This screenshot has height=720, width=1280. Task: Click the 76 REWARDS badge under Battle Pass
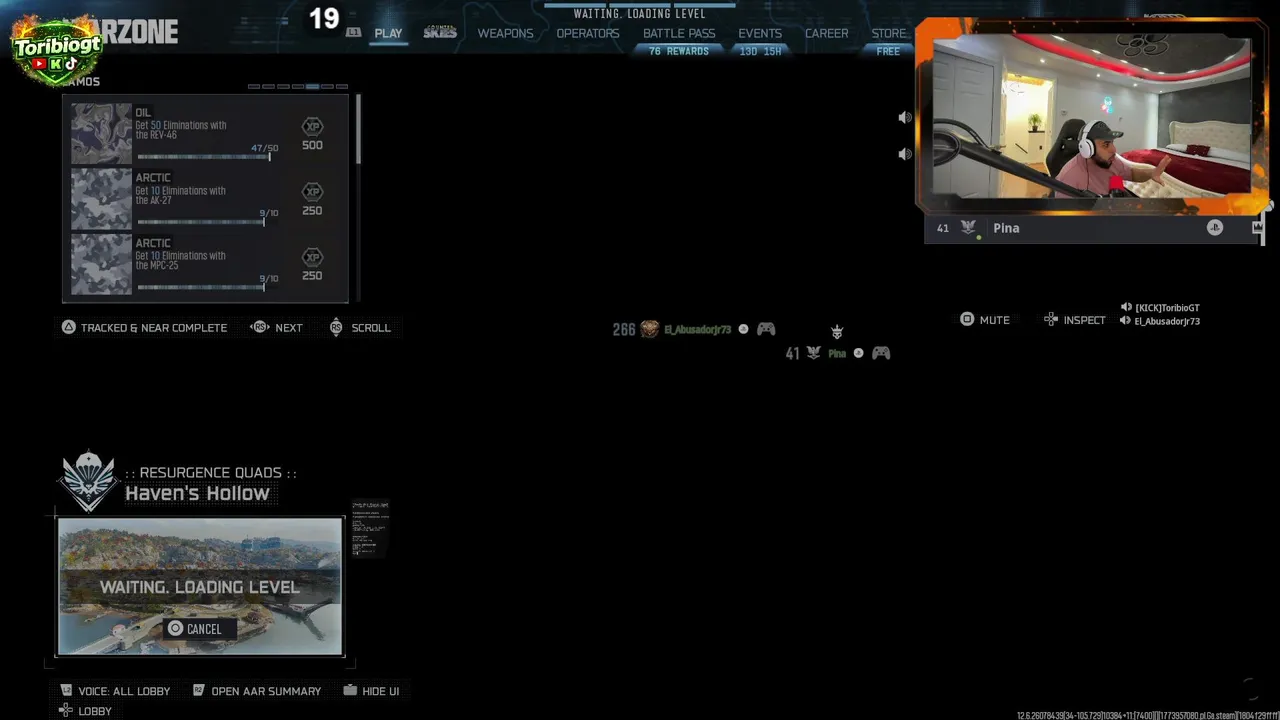[679, 51]
